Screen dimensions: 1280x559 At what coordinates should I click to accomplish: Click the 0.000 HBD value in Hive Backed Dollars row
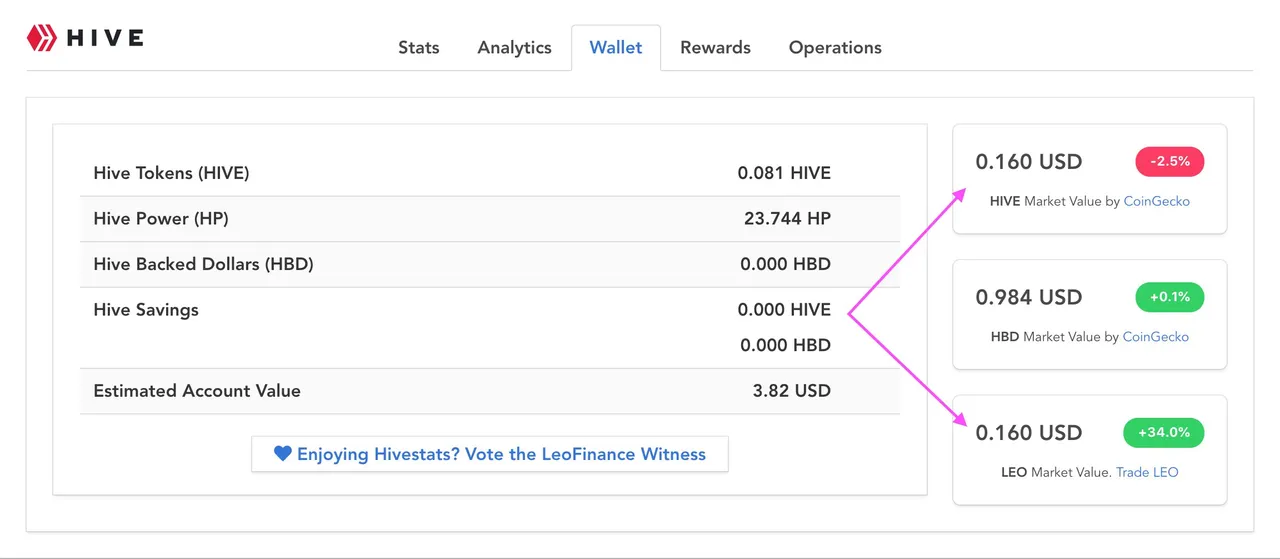coord(785,264)
